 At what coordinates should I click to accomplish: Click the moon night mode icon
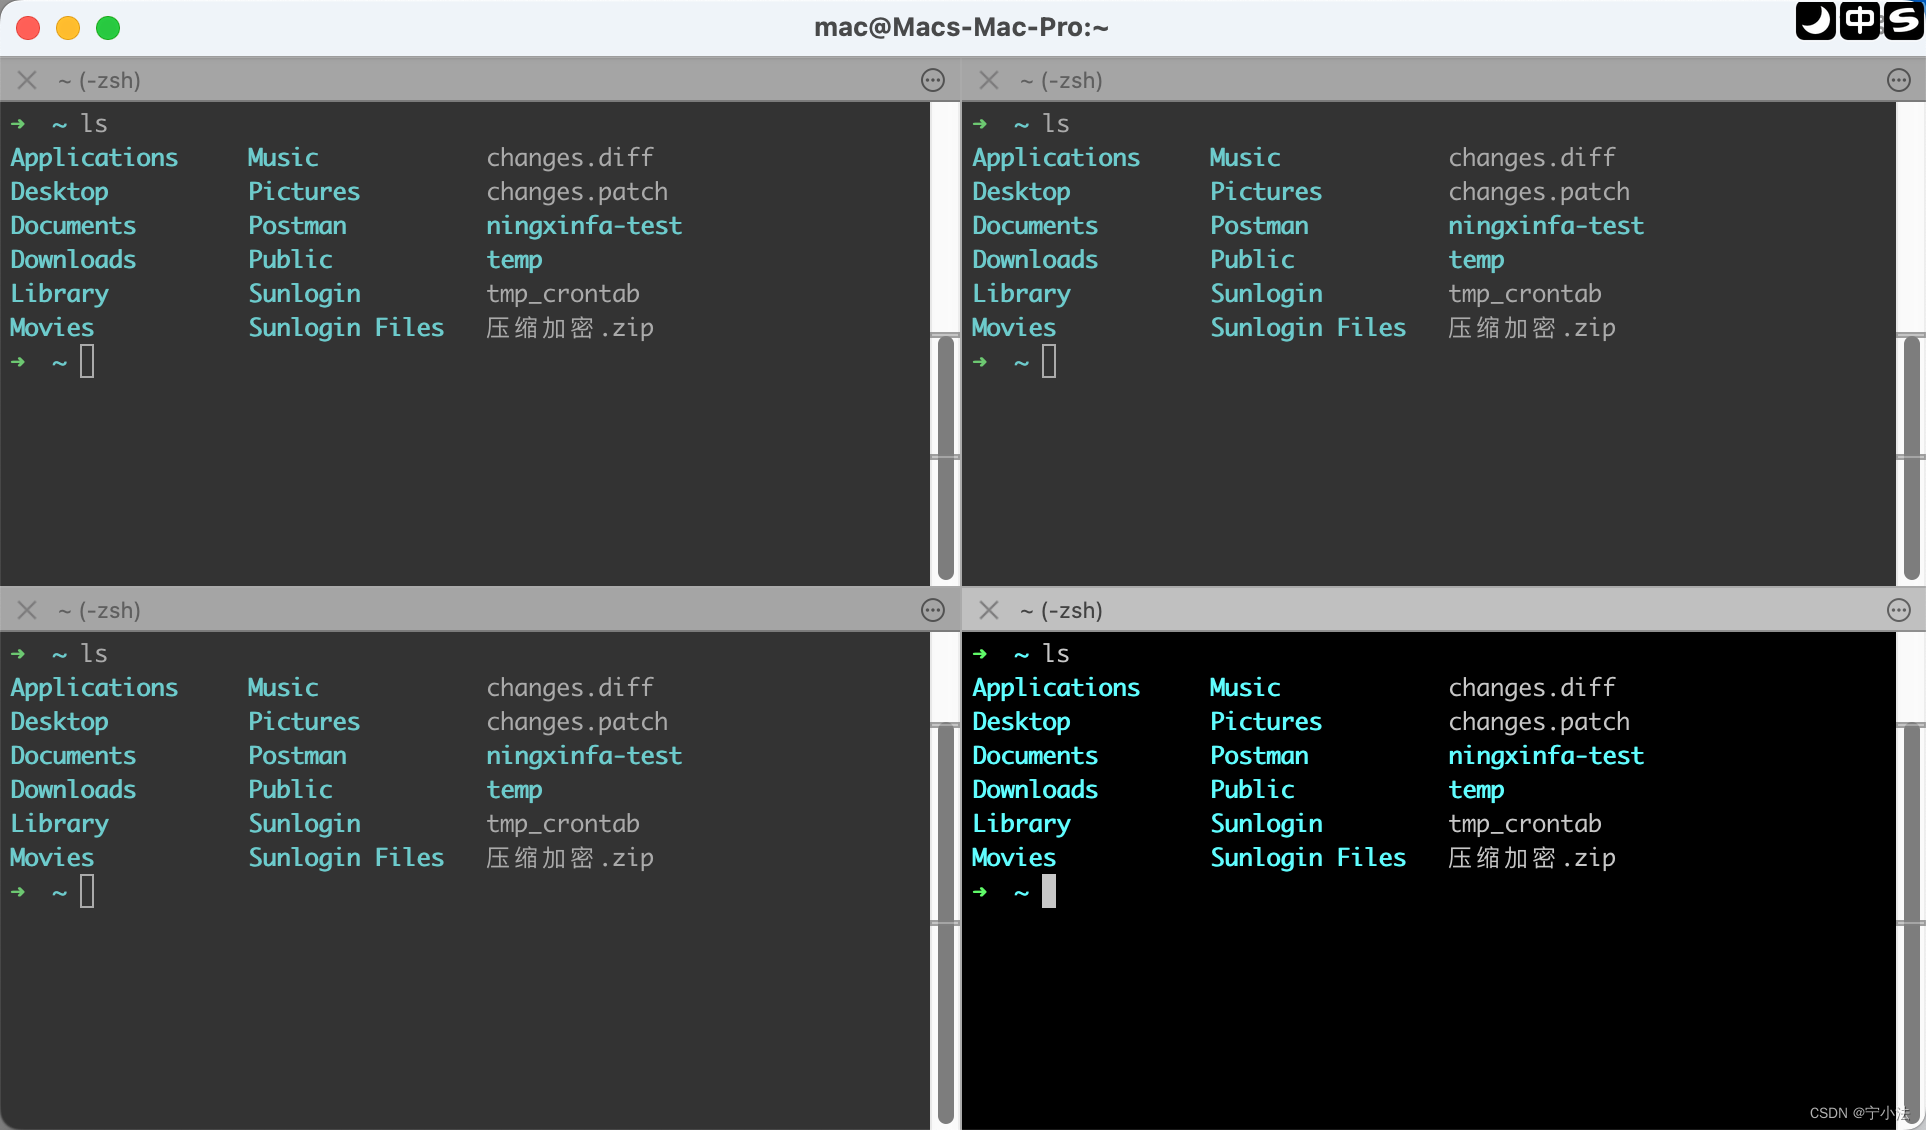pyautogui.click(x=1815, y=20)
